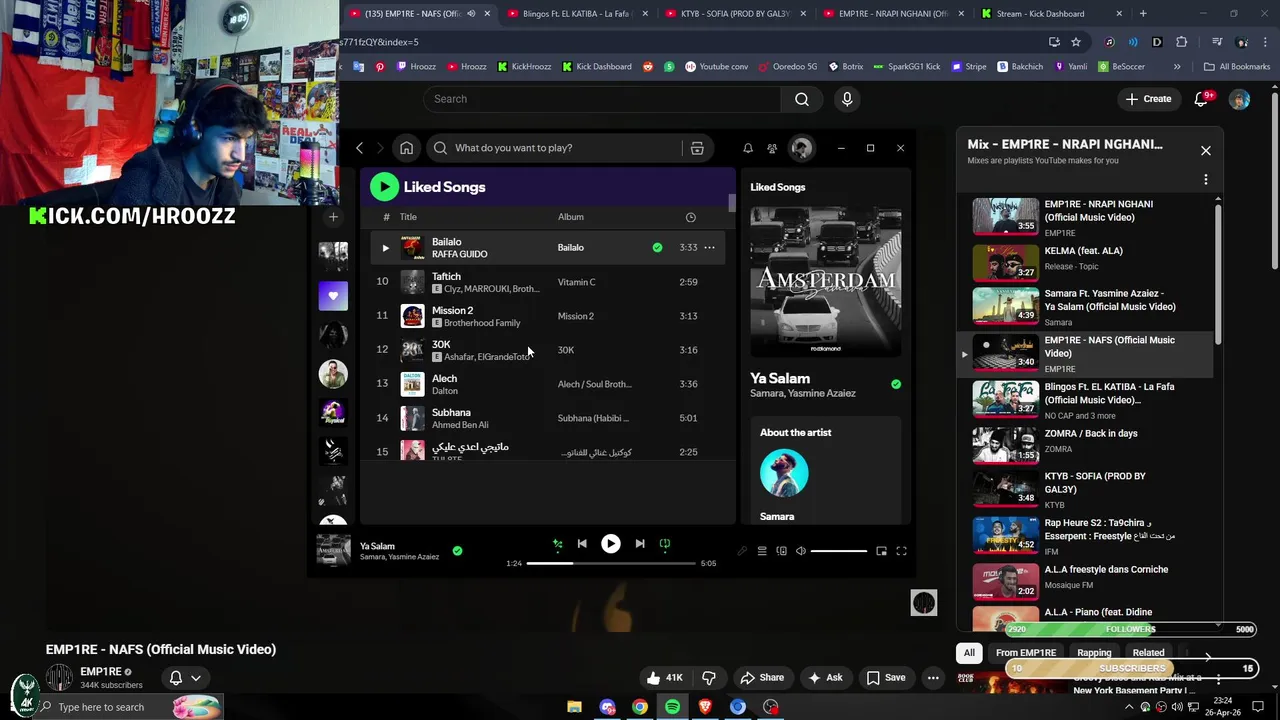This screenshot has height=720, width=1280.
Task: Open YouTube notifications bell
Action: coord(1202,99)
